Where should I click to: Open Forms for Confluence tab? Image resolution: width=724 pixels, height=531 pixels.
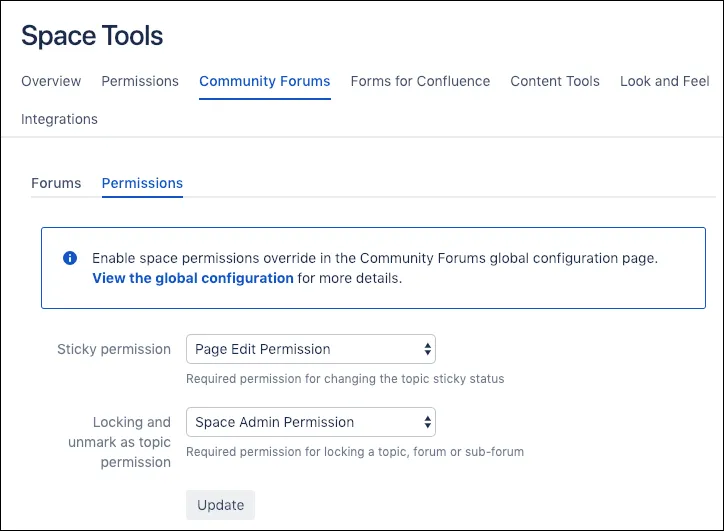[x=420, y=81]
